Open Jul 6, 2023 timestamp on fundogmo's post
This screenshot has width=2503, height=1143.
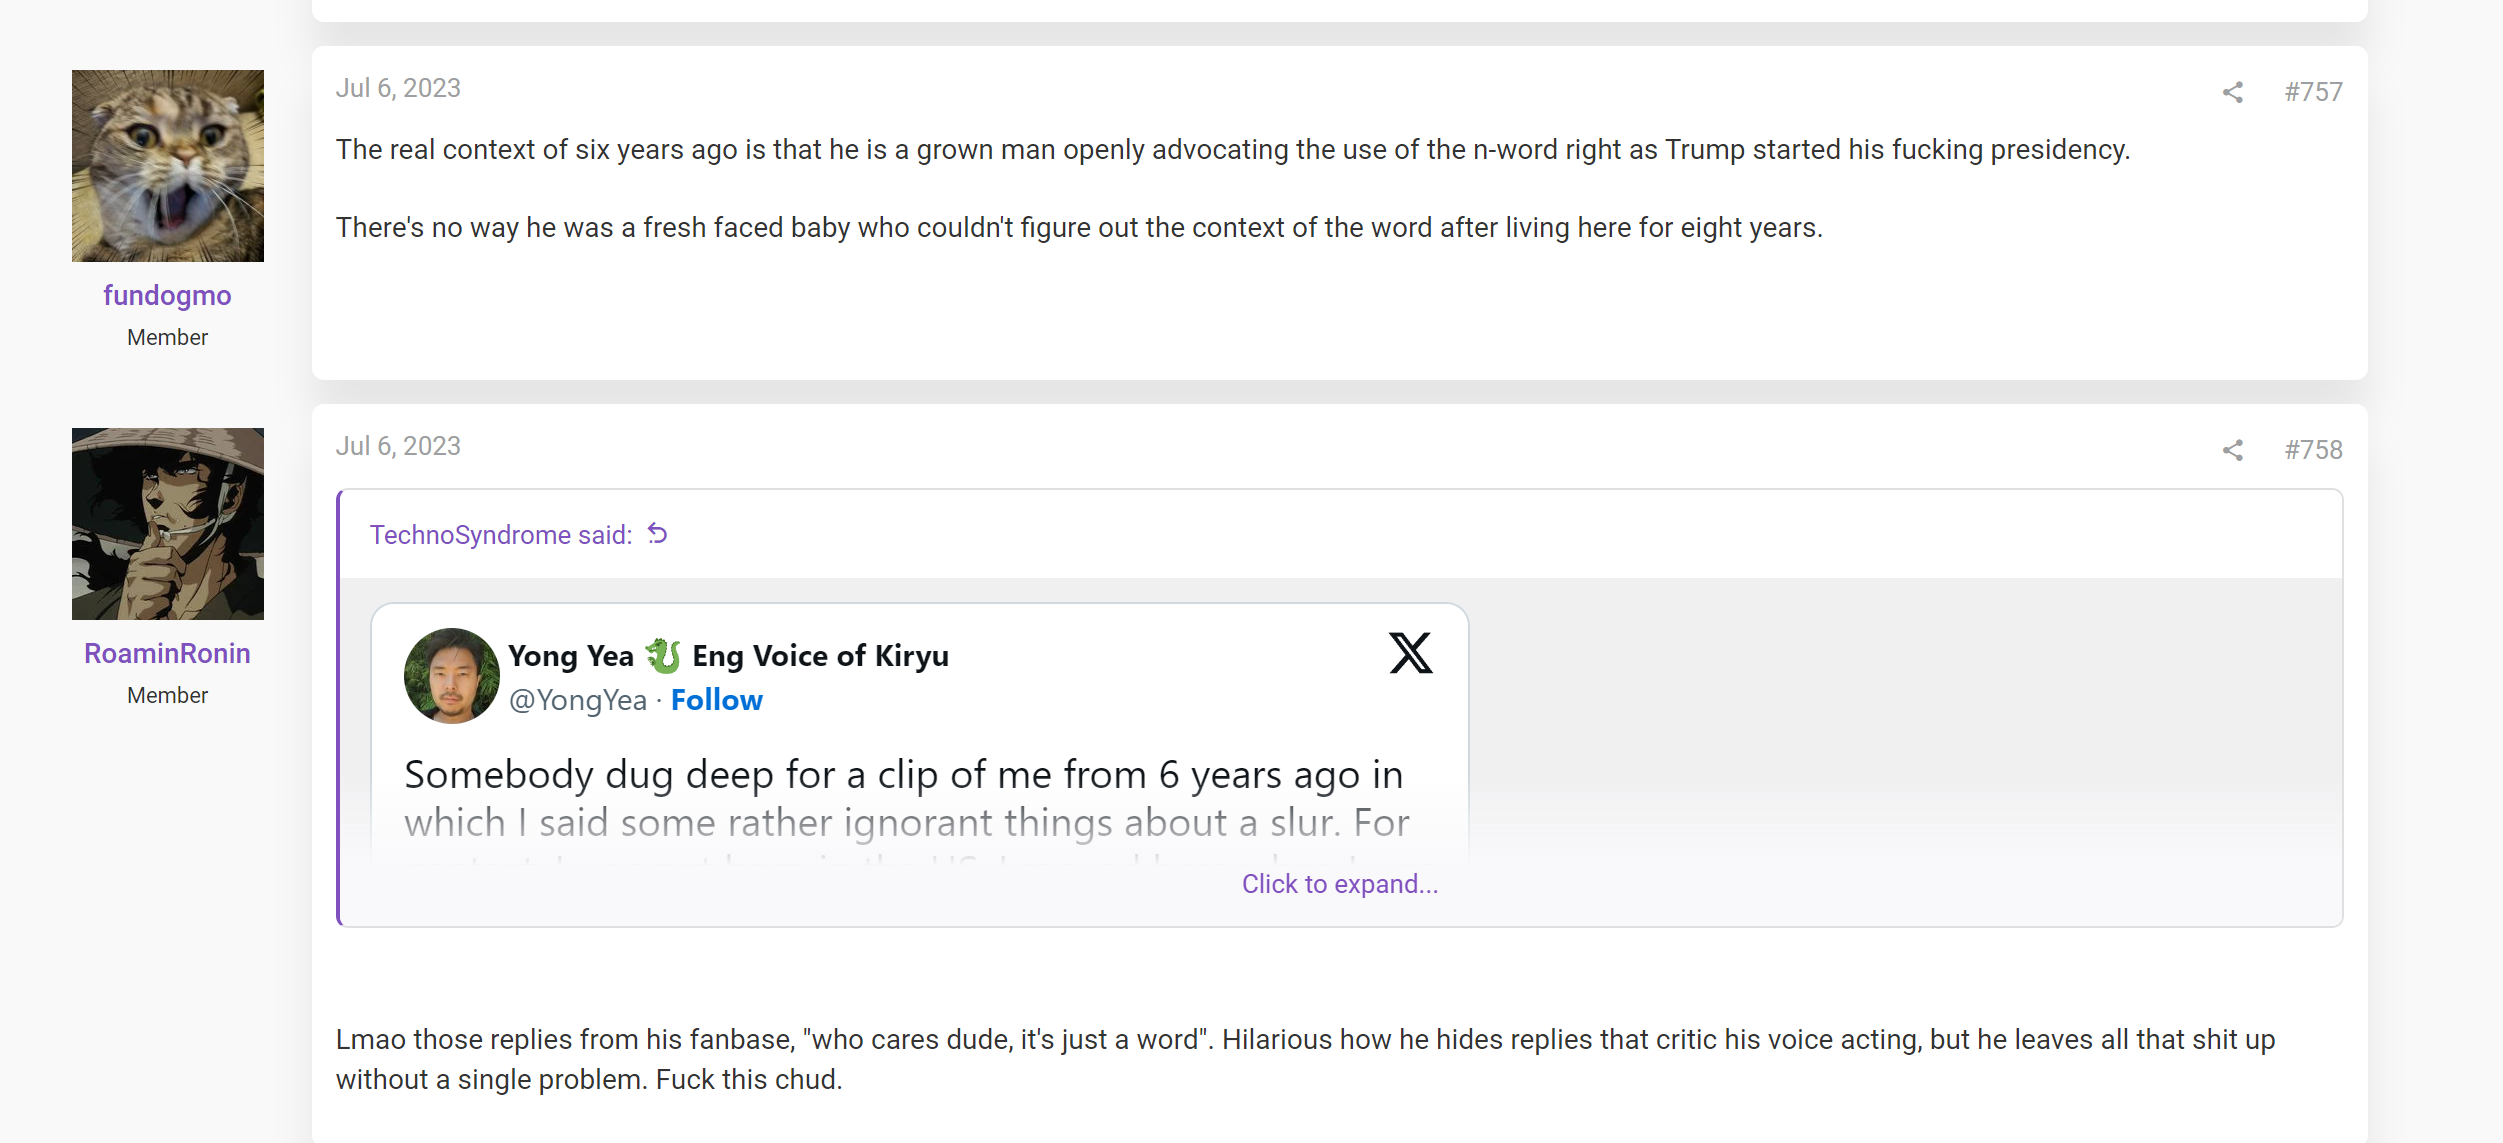point(398,88)
